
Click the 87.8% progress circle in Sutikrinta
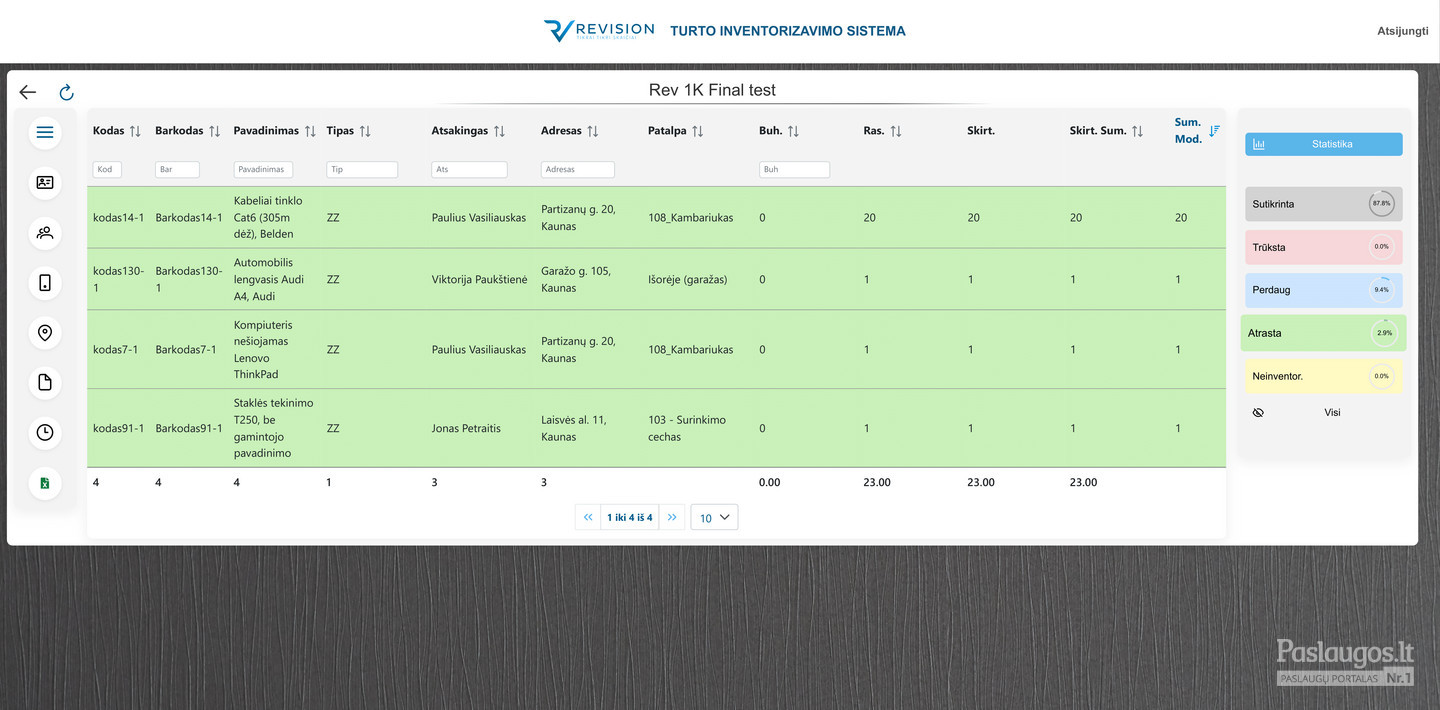1382,204
